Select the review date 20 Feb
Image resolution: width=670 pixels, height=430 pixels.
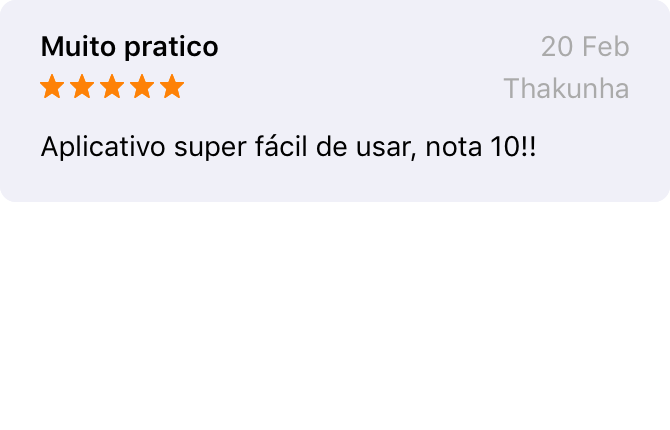click(585, 47)
